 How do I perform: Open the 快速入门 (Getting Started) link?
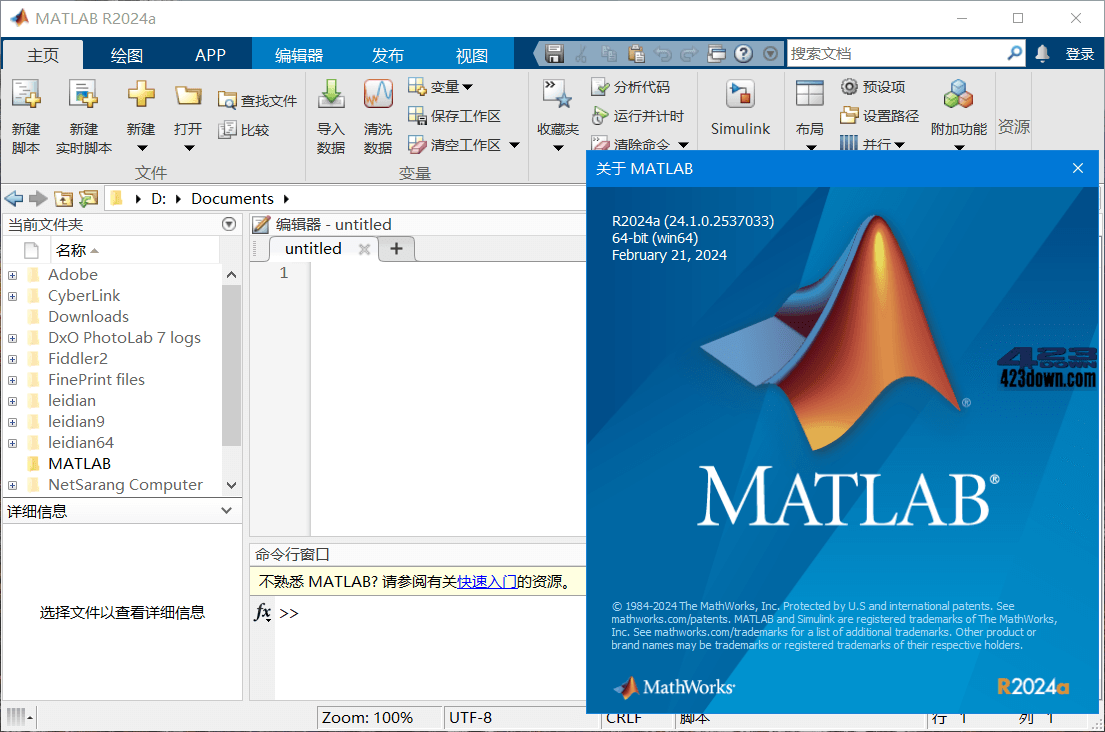pyautogui.click(x=487, y=580)
